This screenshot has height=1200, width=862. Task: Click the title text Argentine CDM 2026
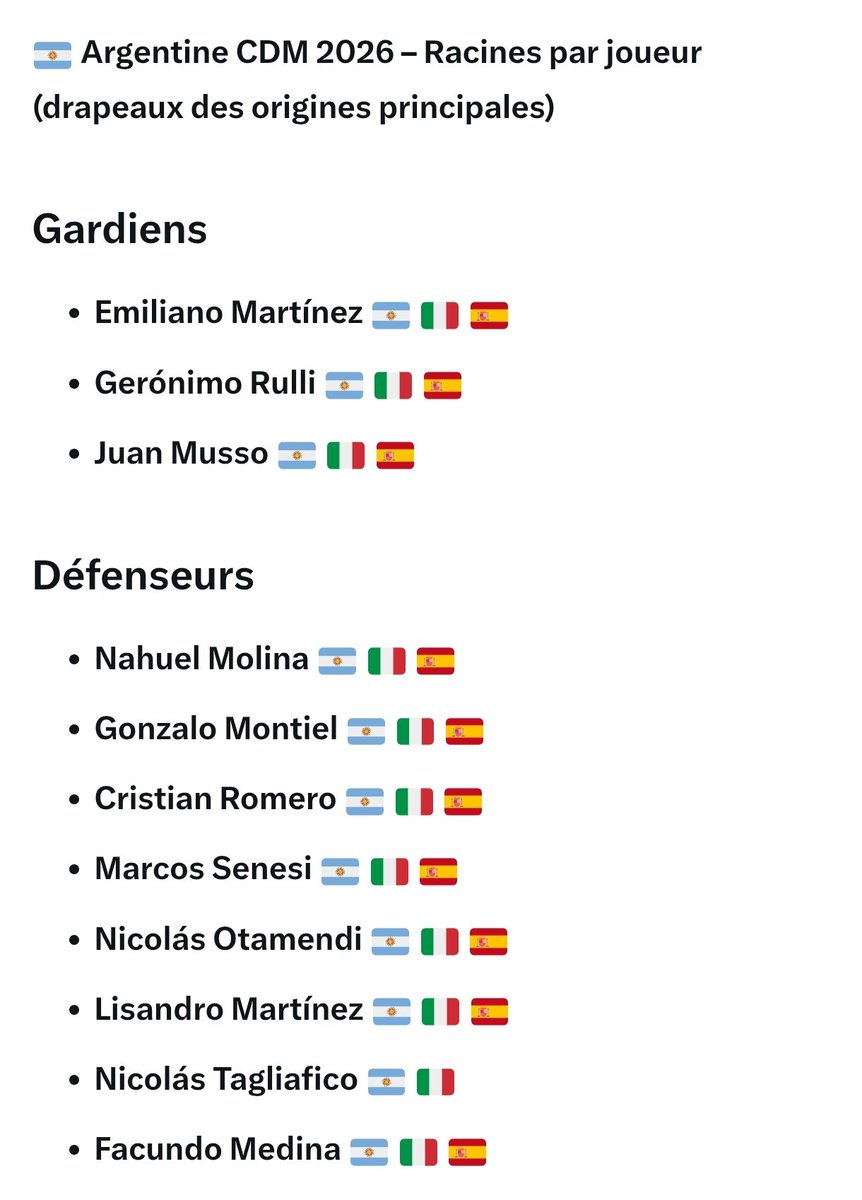click(x=238, y=54)
